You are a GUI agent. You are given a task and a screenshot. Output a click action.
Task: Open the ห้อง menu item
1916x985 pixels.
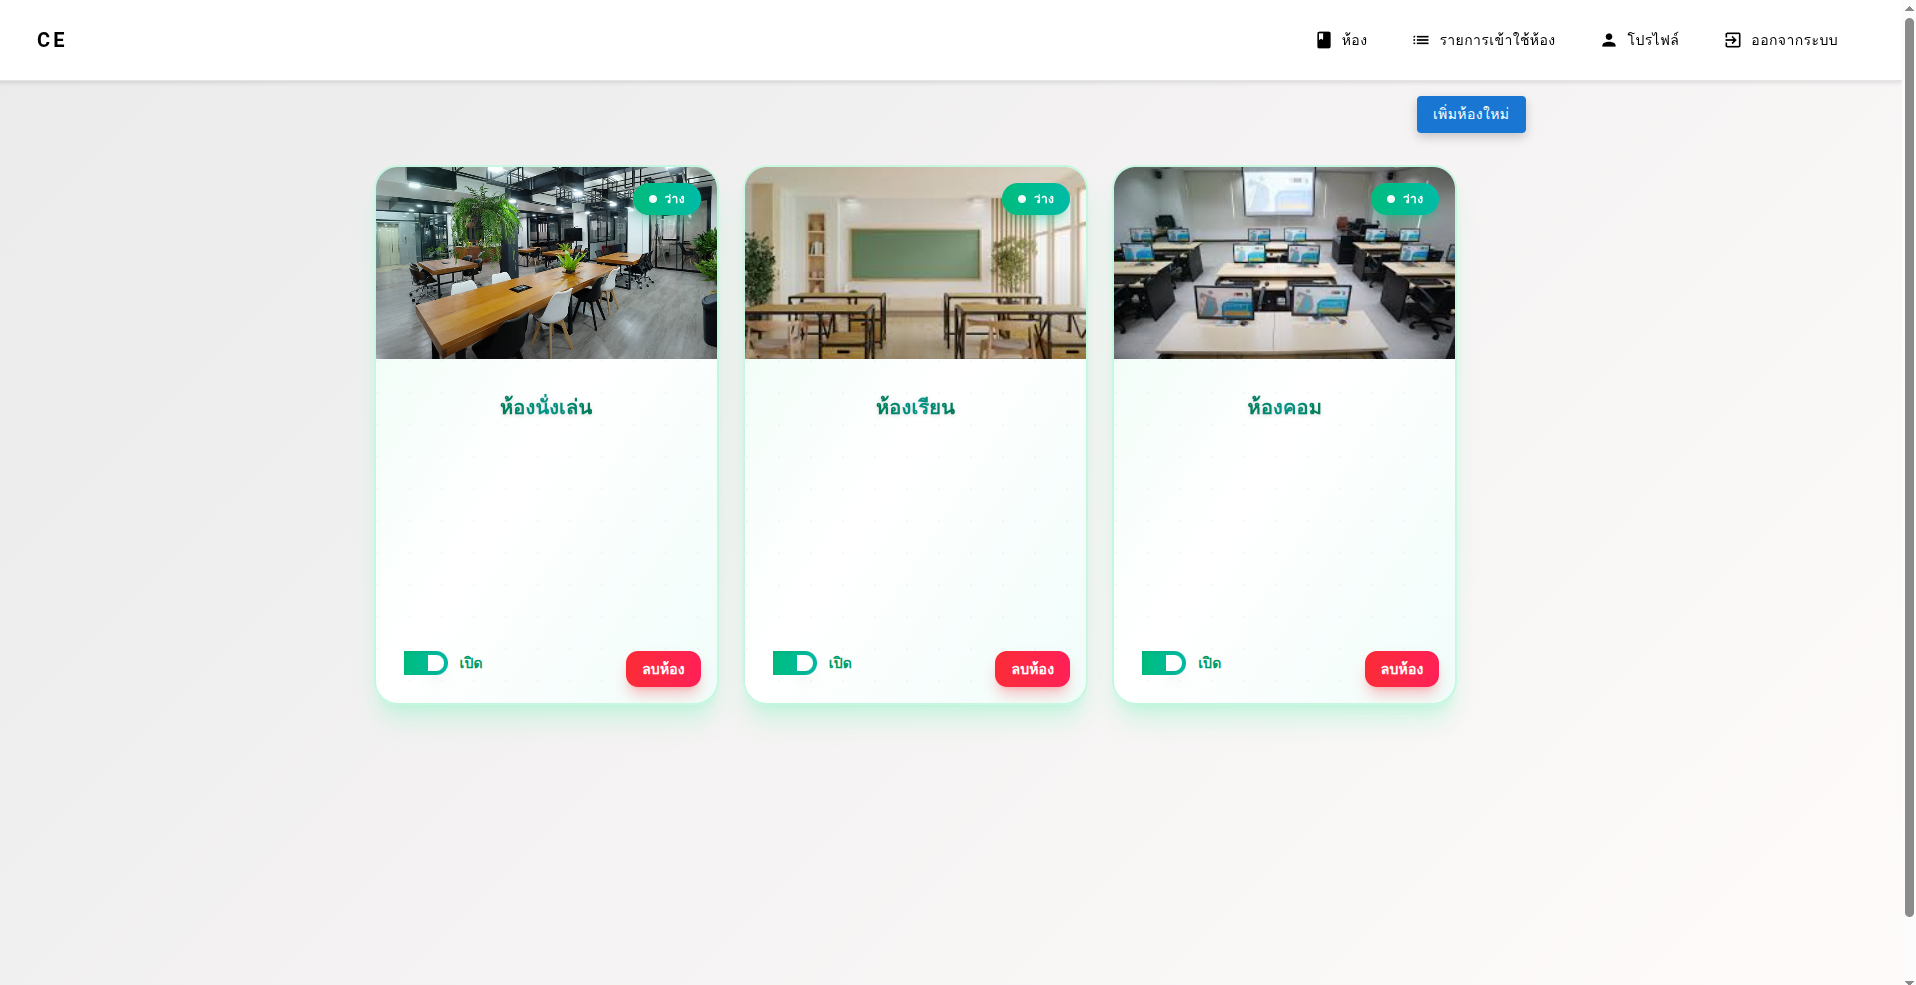[1352, 40]
